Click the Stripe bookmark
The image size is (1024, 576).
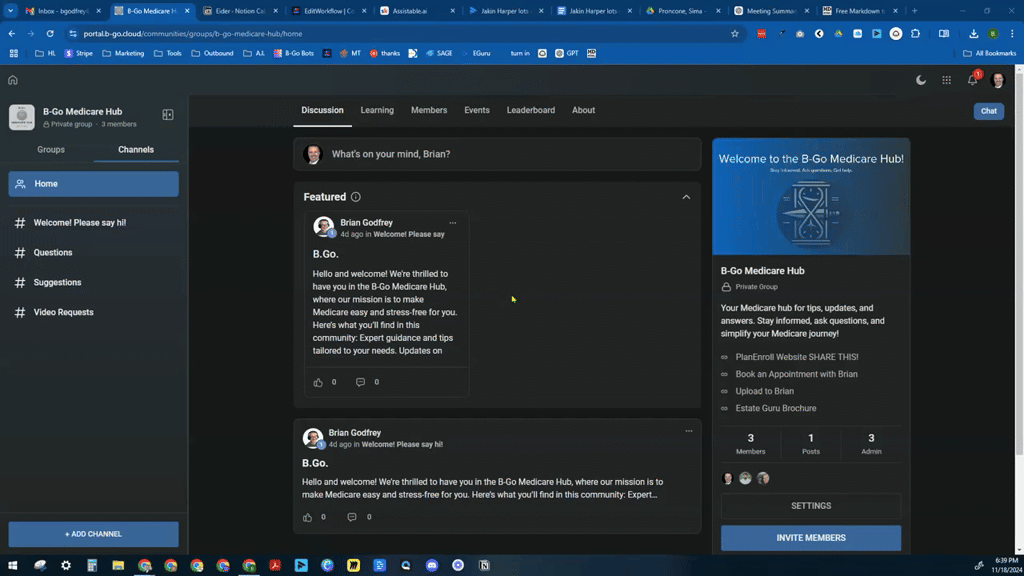[x=79, y=54]
